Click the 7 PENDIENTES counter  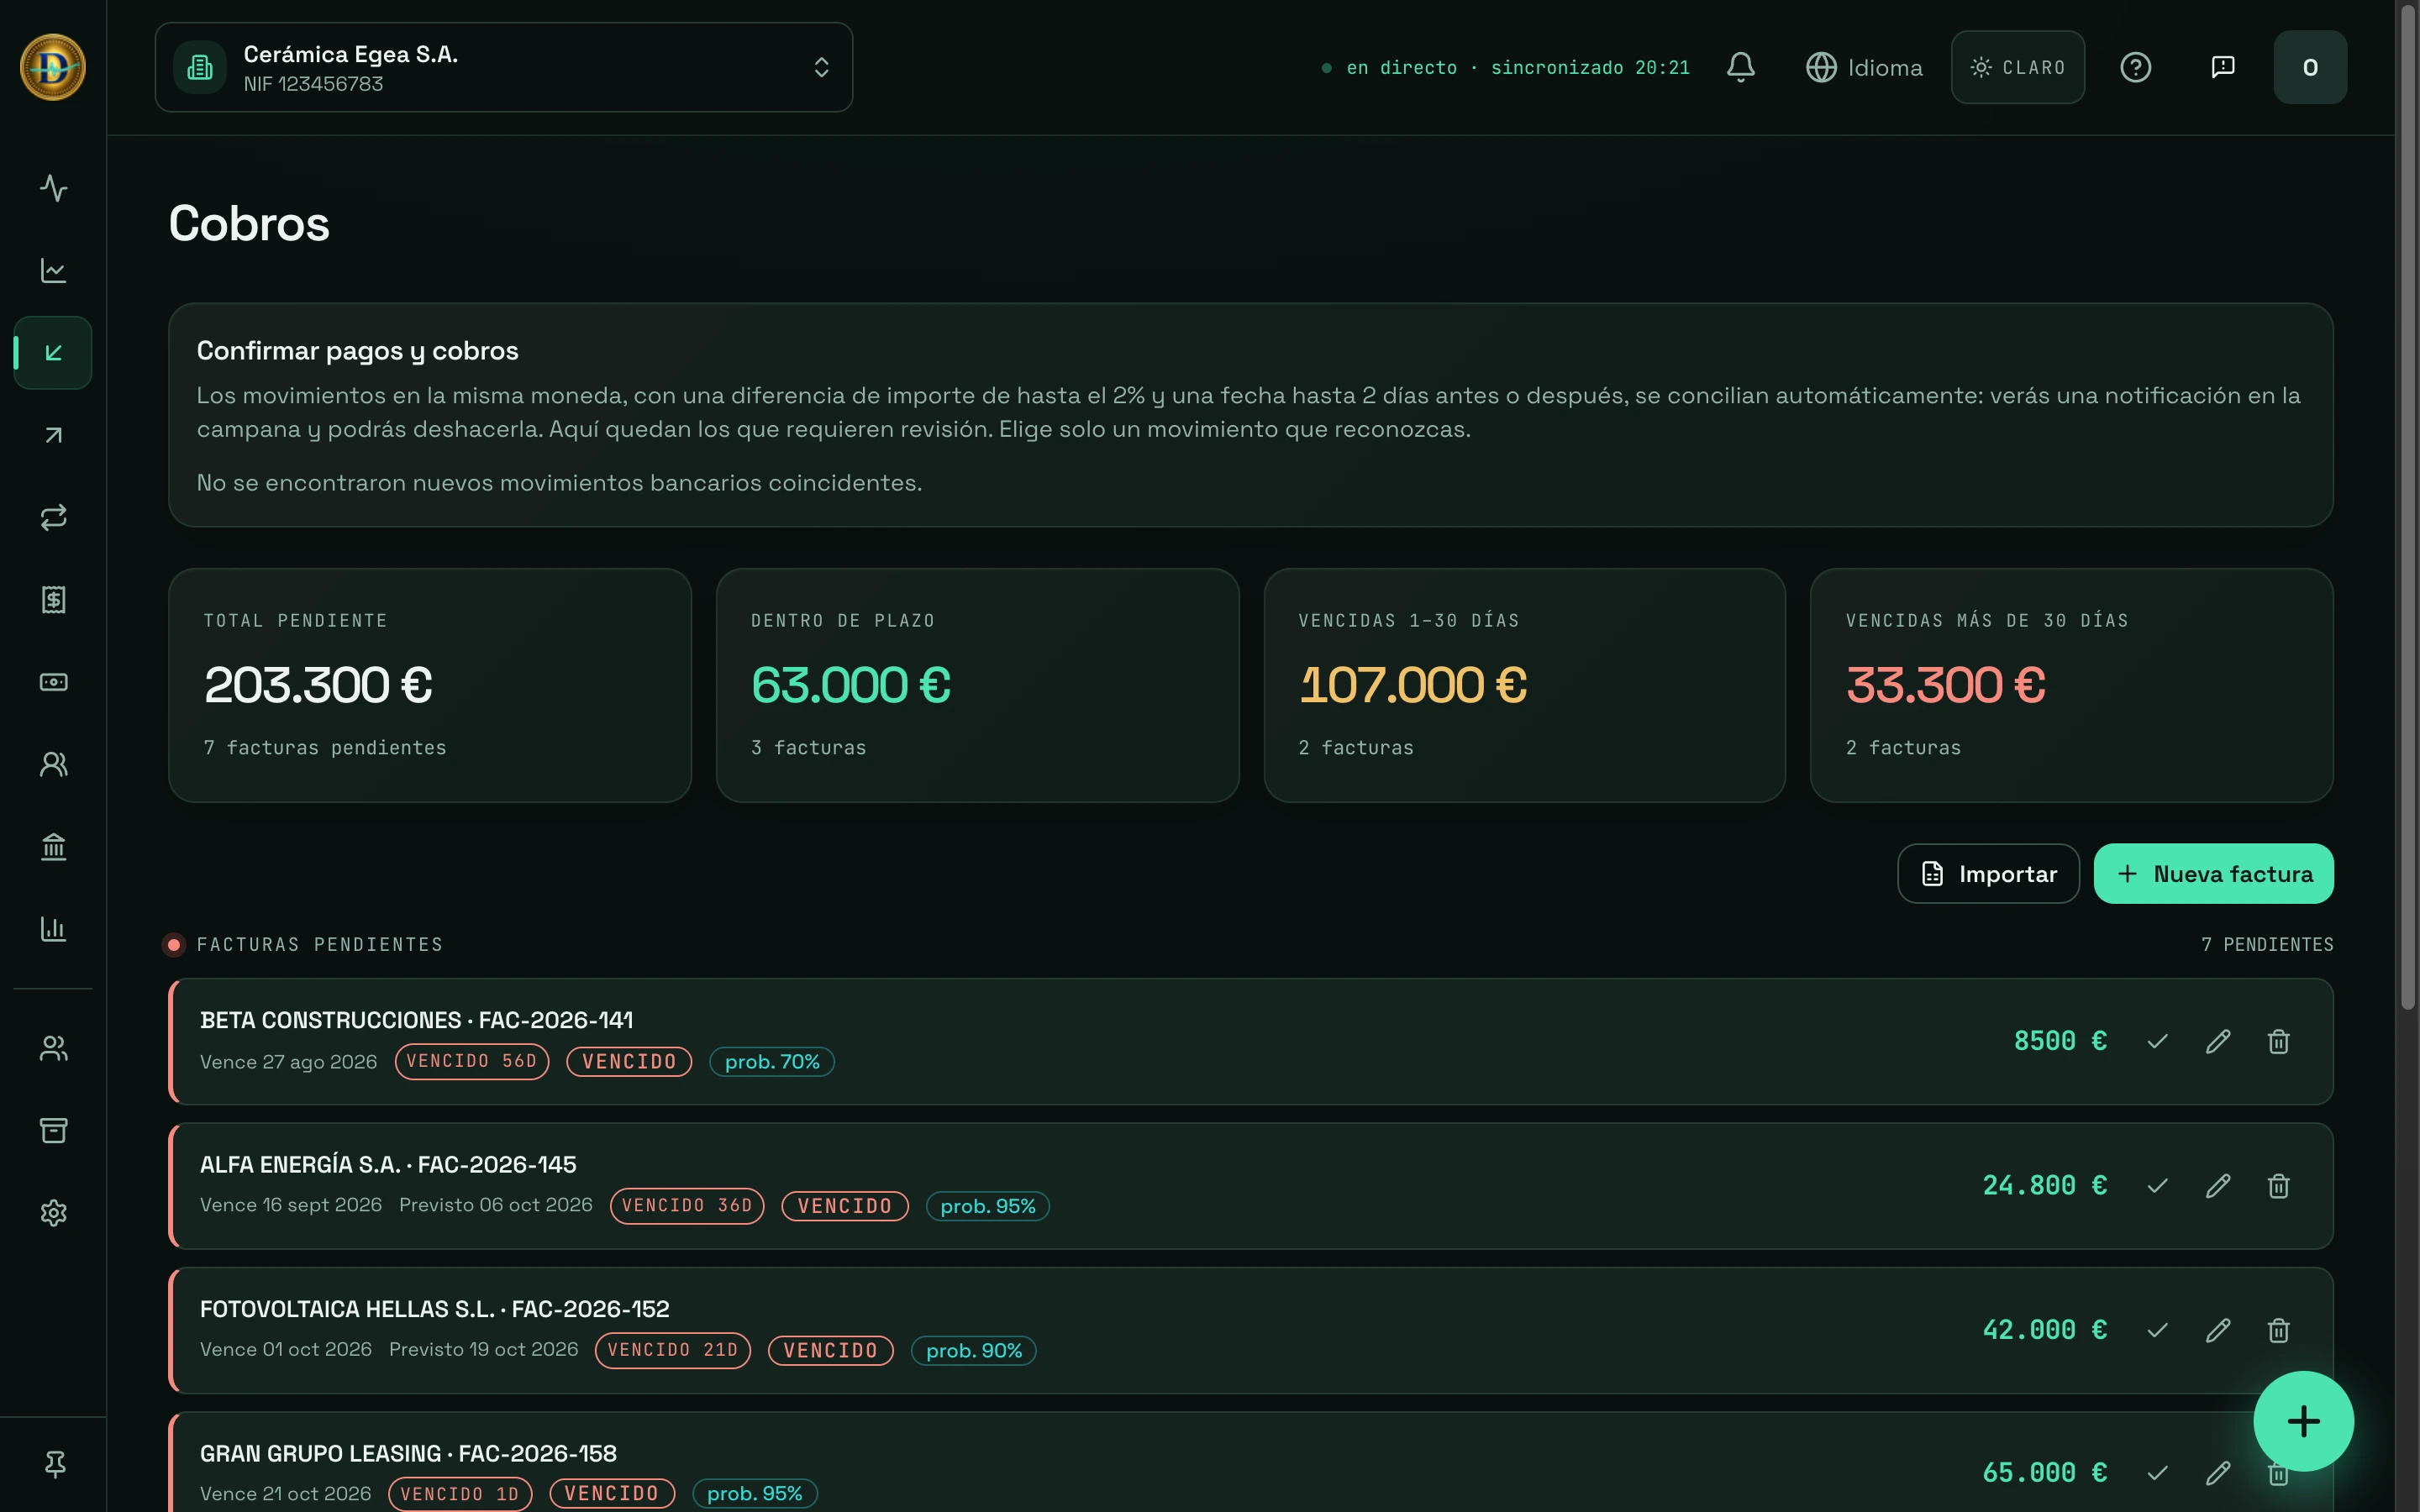[2267, 945]
